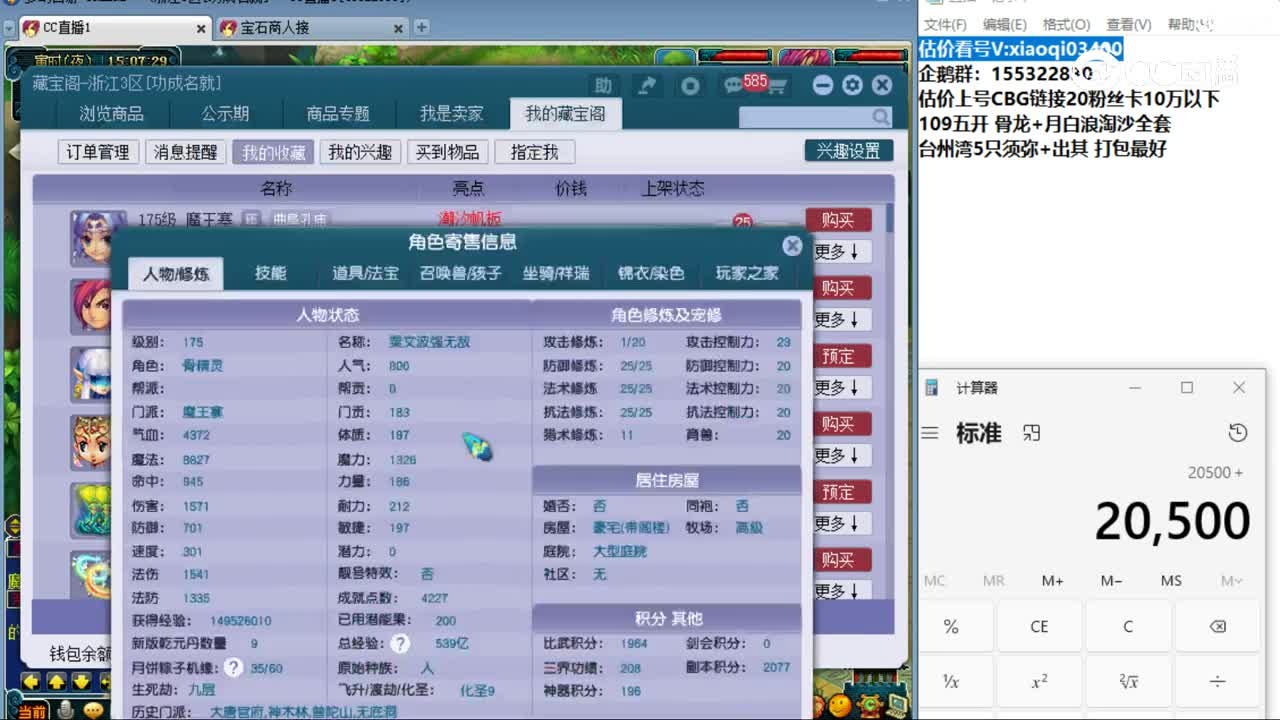Open the 格式(O) menu

1066,24
